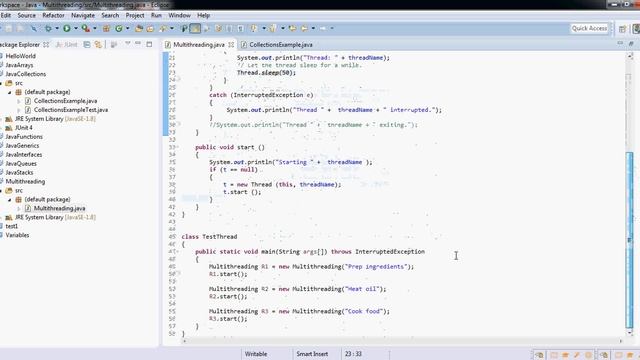Switch to the CollectionsExample.java editor tab

278,44
